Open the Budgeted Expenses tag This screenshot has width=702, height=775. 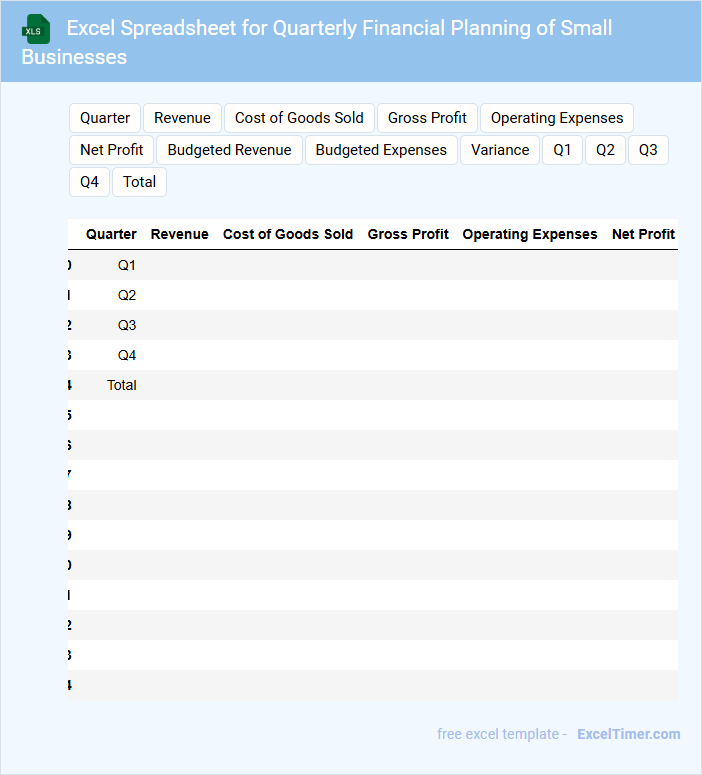(381, 150)
